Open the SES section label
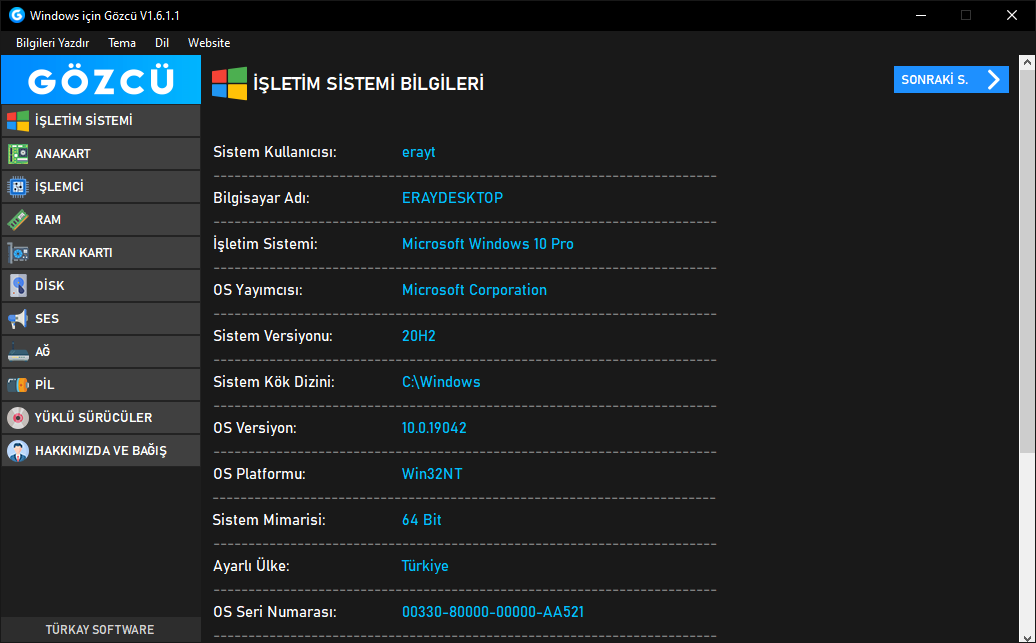The image size is (1036, 643). pos(47,319)
